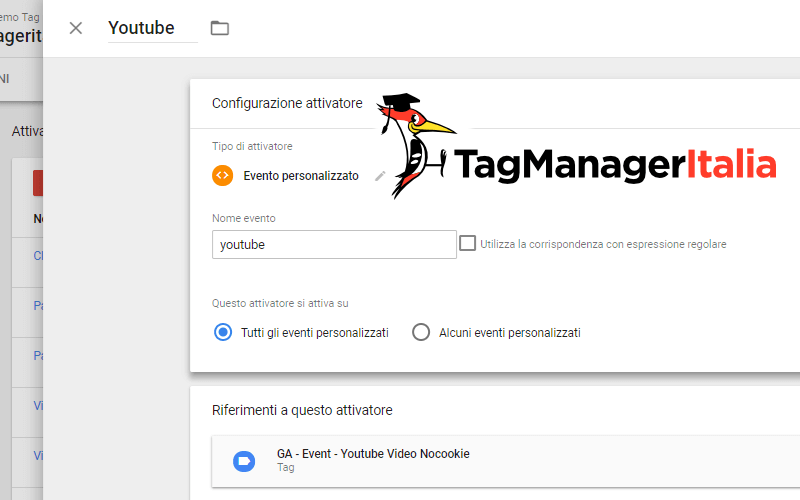Click the Configurazione attivatore heading

[x=287, y=104]
